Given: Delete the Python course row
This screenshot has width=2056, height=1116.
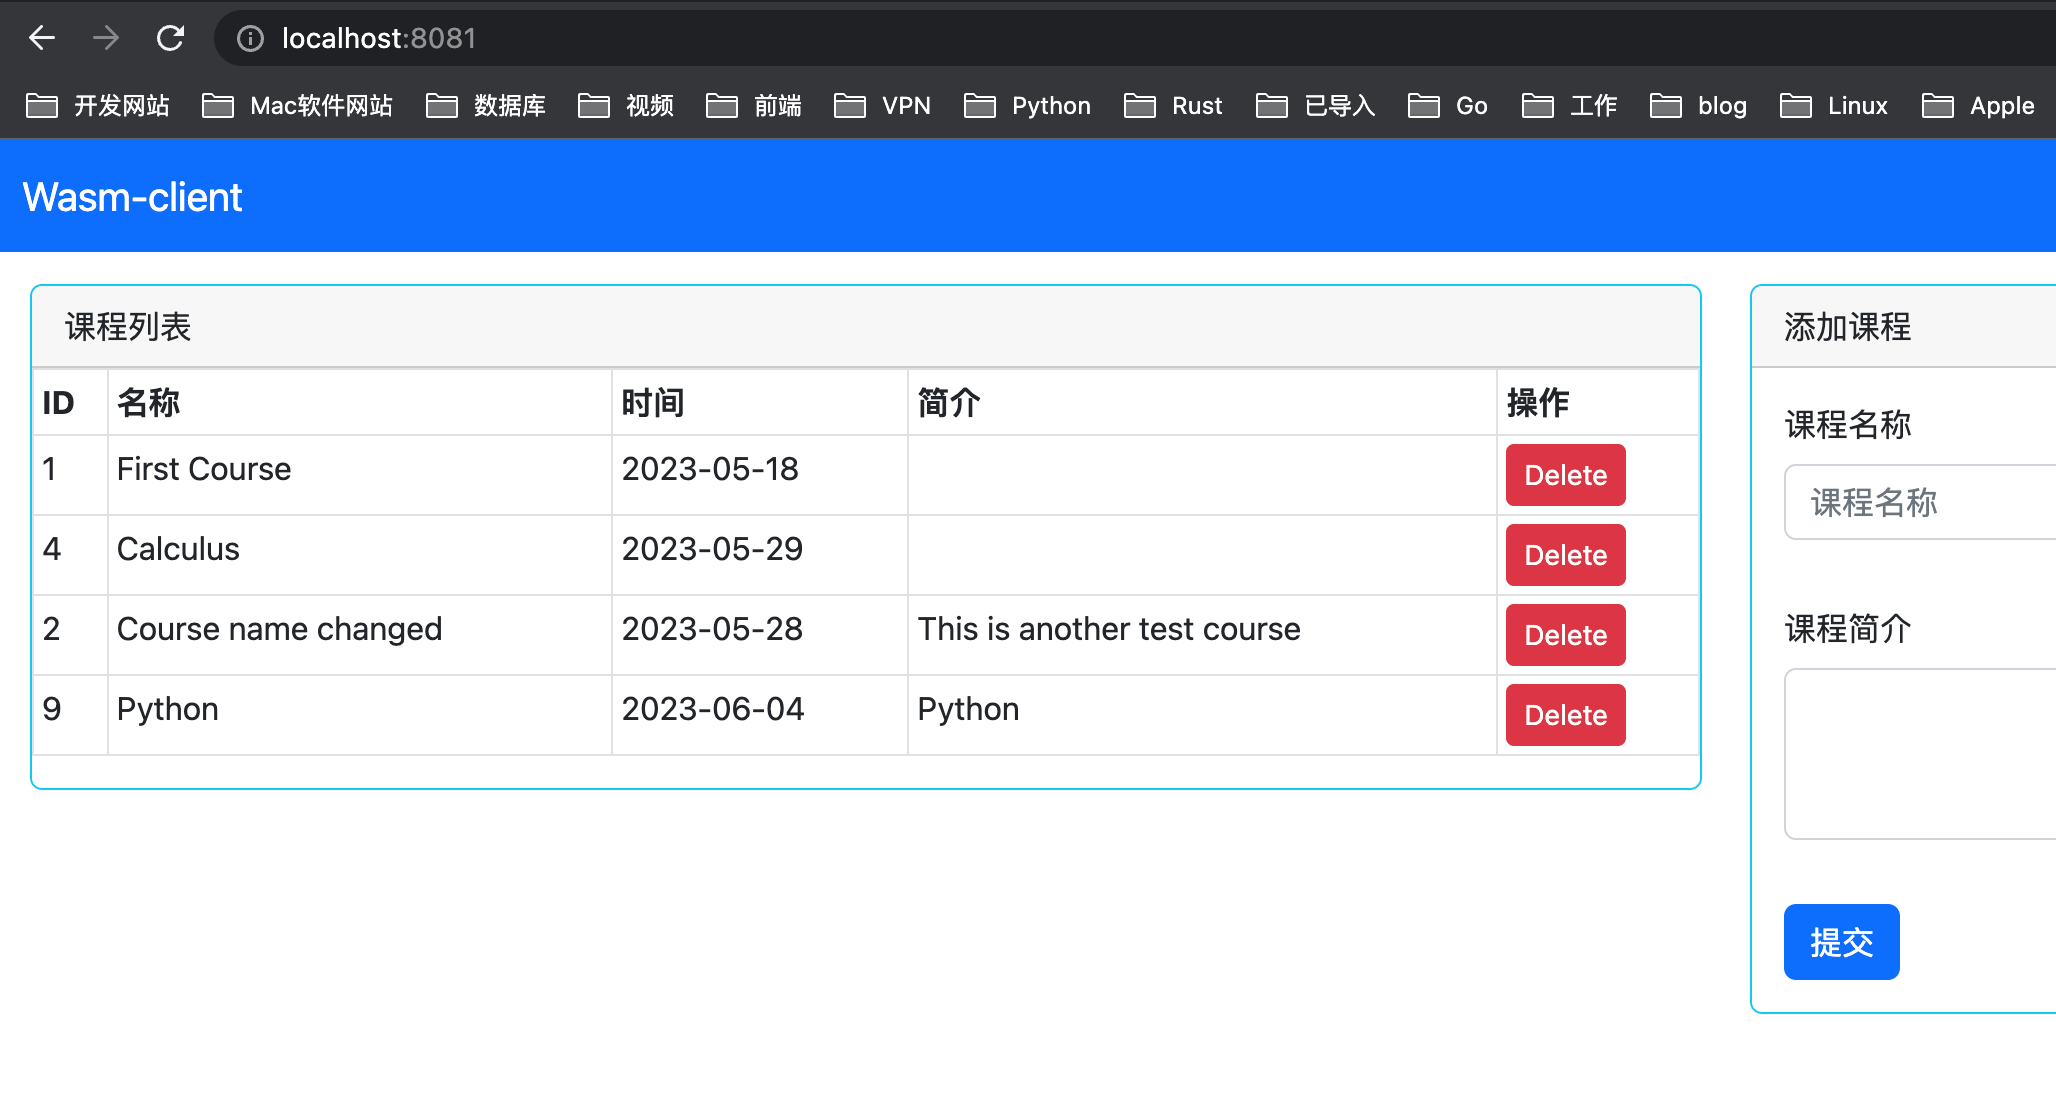Looking at the screenshot, I should click(1565, 715).
